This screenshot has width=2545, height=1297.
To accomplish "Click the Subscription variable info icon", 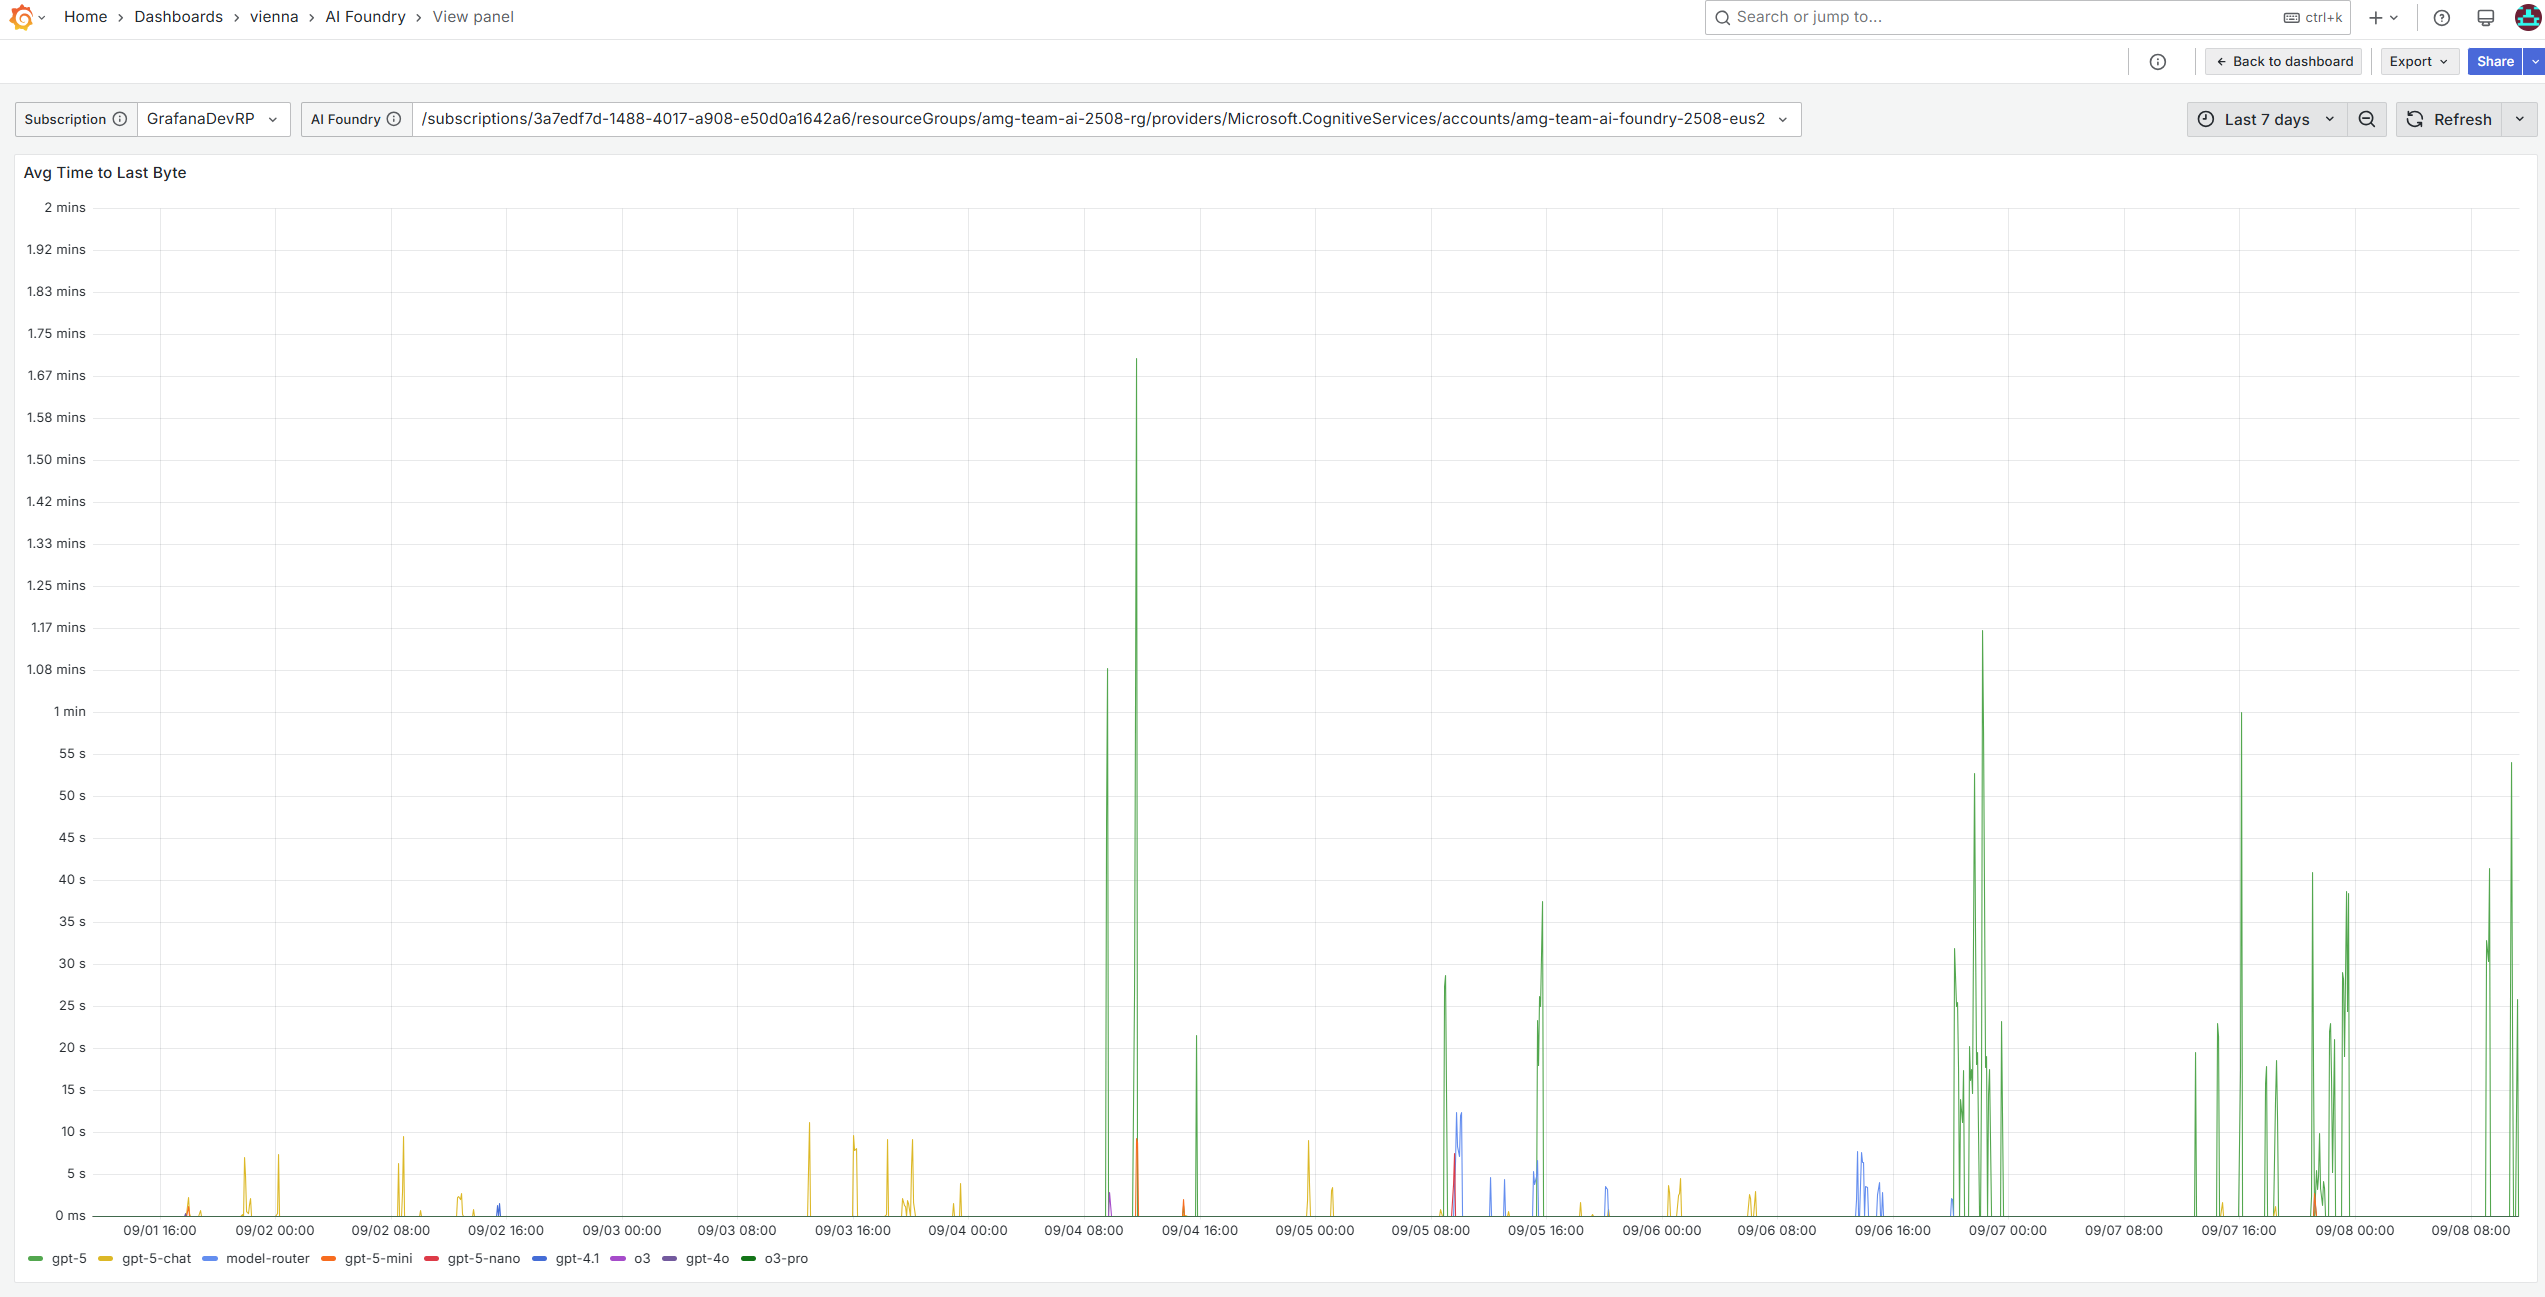I will (x=120, y=119).
